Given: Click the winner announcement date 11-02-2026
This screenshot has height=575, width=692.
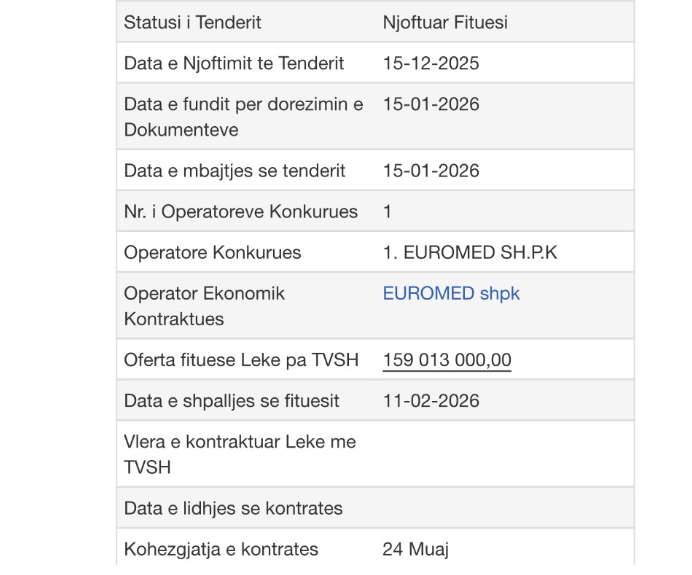Looking at the screenshot, I should (431, 401).
